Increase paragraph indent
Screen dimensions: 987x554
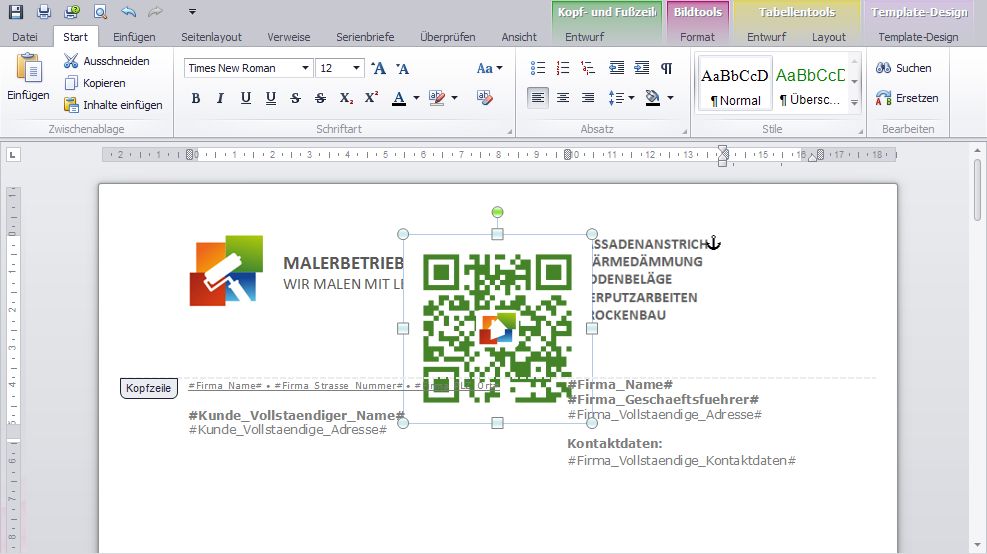tap(641, 68)
